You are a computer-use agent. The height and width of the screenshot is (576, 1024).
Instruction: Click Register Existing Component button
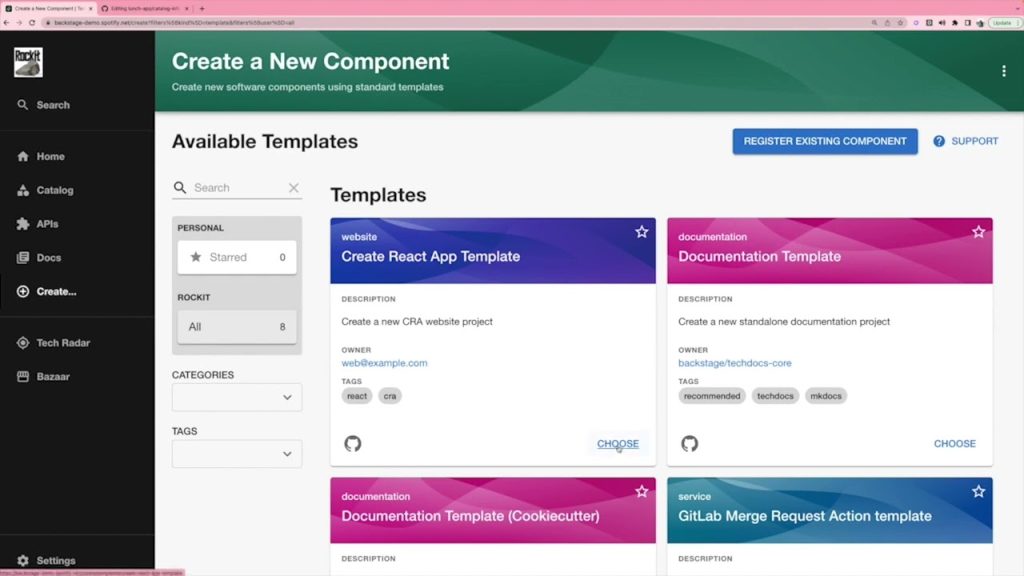825,141
